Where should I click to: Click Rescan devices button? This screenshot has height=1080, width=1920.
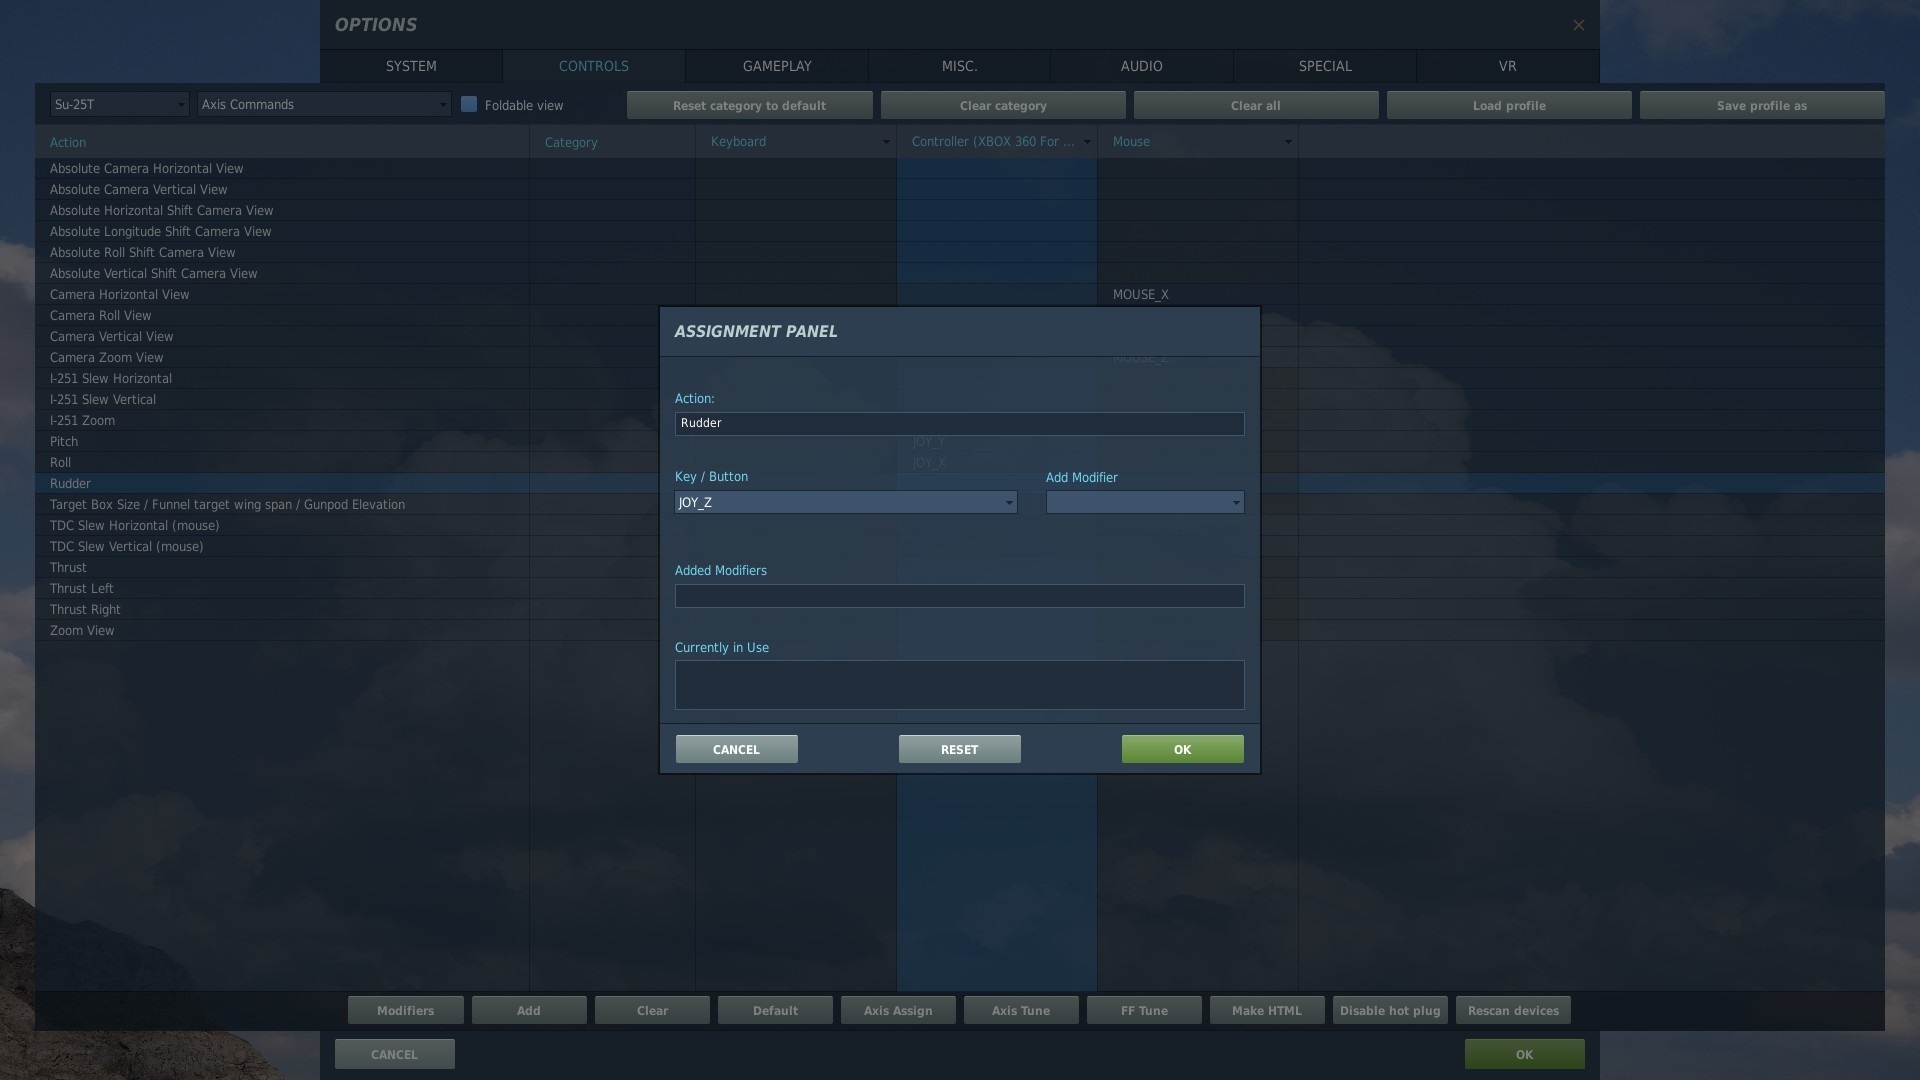(1512, 1010)
